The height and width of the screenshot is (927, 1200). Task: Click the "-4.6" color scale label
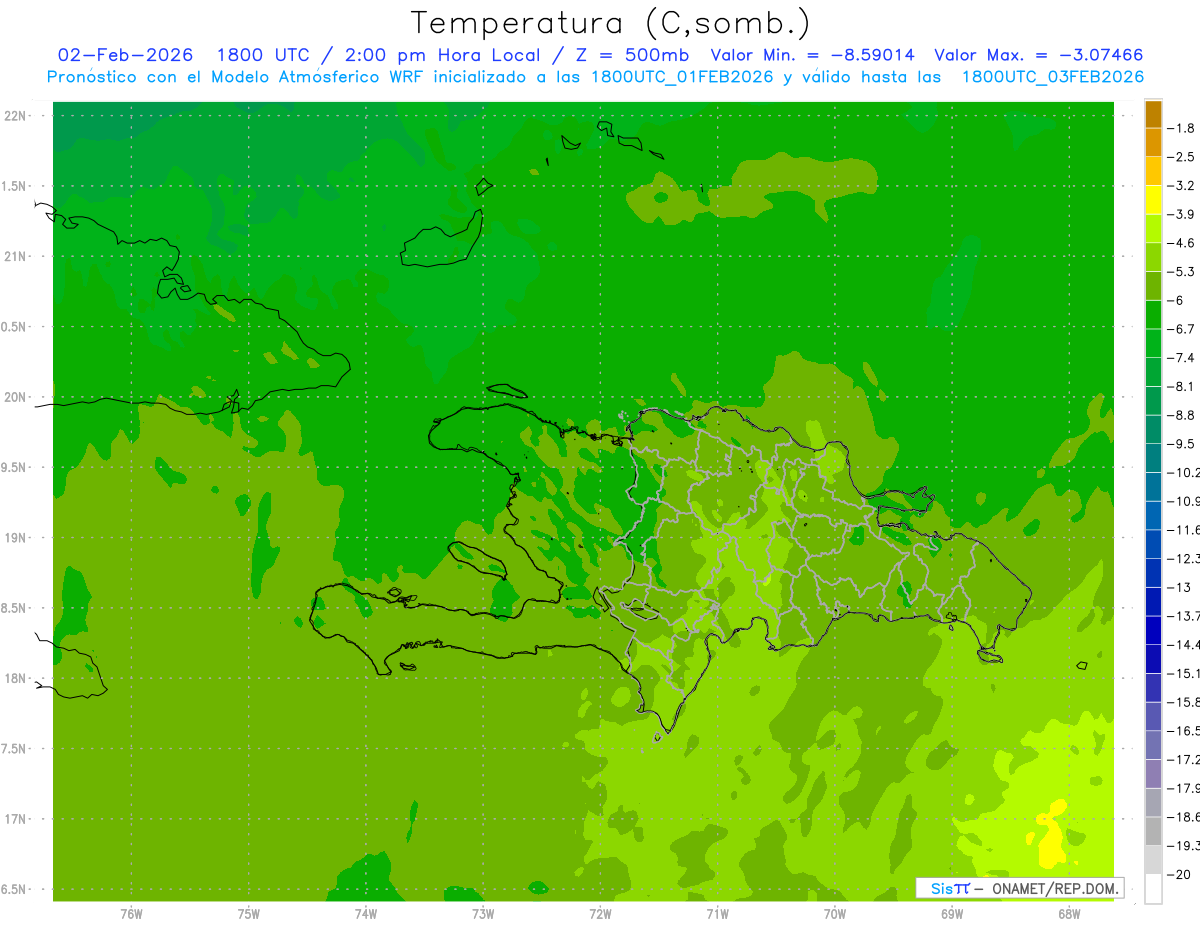click(x=1181, y=243)
